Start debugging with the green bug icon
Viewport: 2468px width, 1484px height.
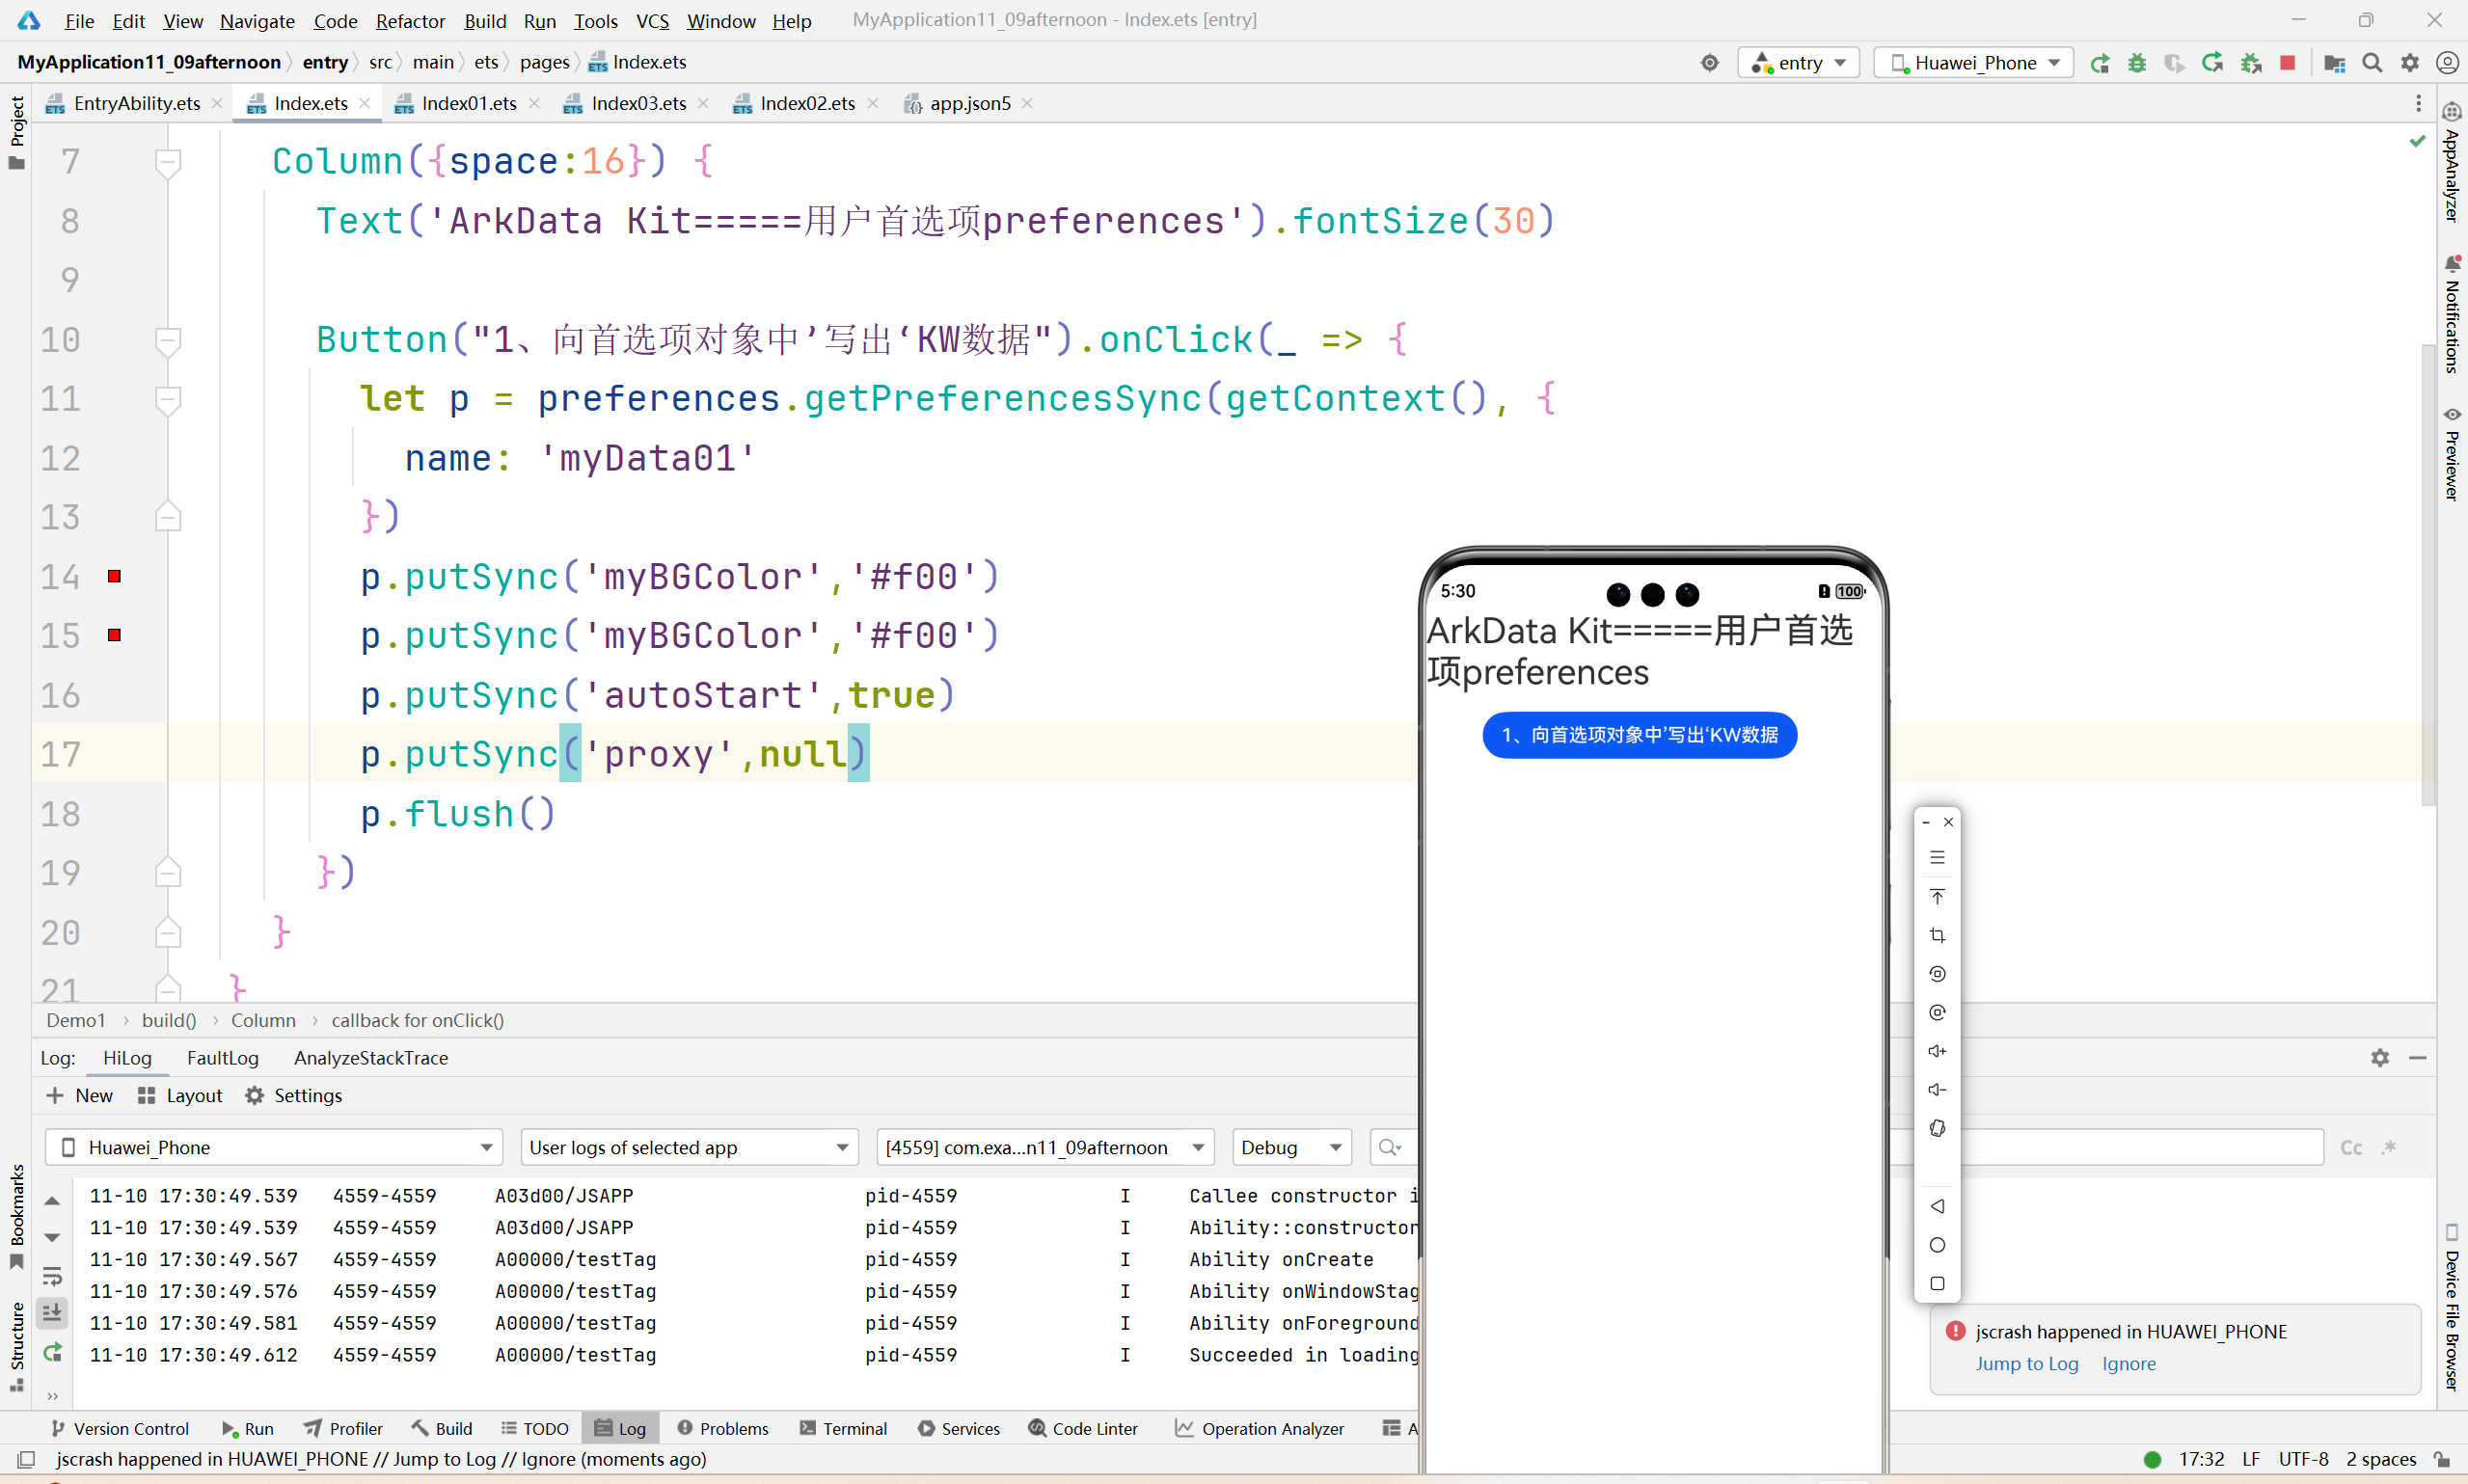pos(2137,63)
